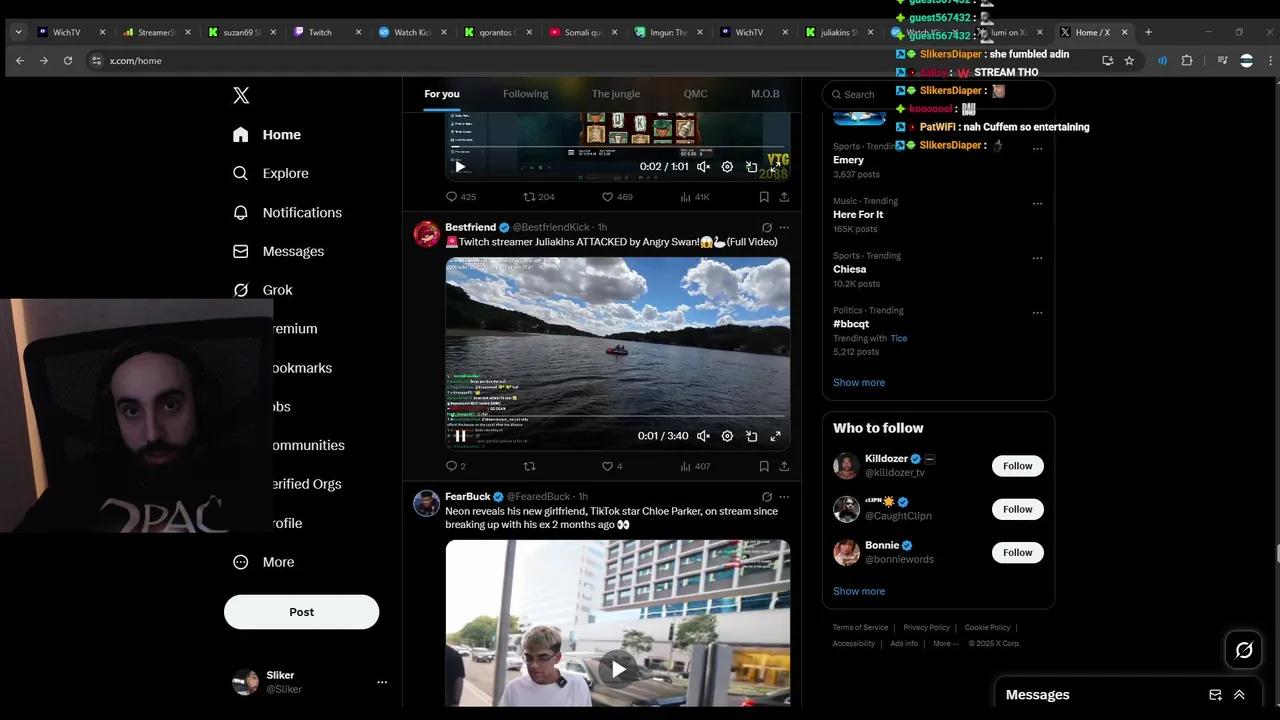The height and width of the screenshot is (720, 1280).
Task: Follow Bonnie
Action: [x=1017, y=552]
